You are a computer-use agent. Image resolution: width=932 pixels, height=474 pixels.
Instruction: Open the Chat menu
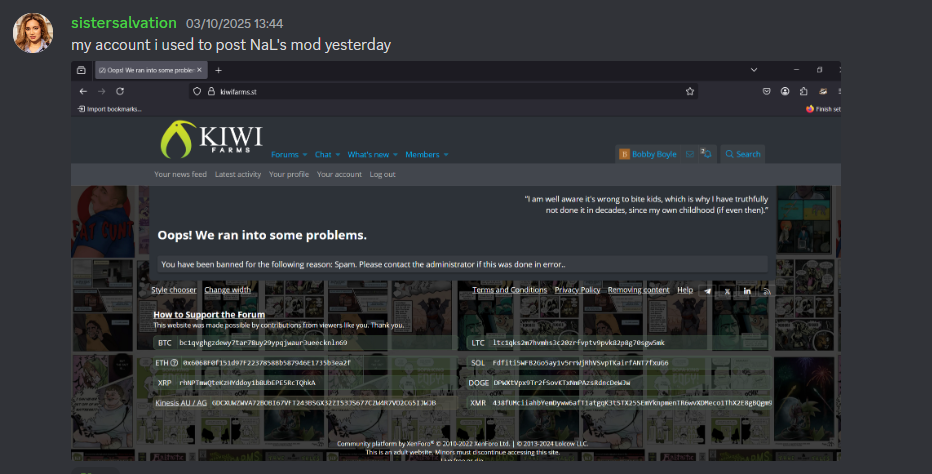pos(323,155)
